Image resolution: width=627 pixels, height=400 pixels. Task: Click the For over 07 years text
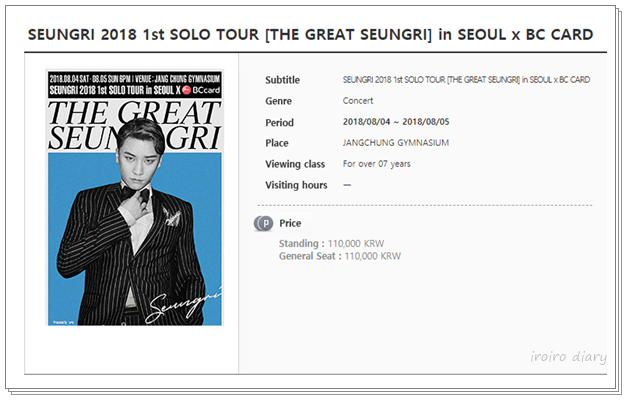click(x=376, y=164)
